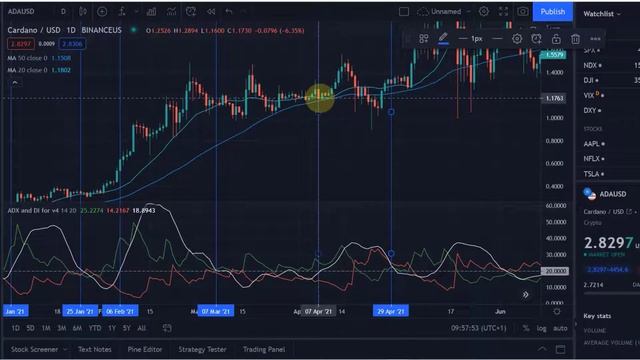Screen dimensions: 640x360
Task: Toggle the auto scale option
Action: (x=560, y=328)
